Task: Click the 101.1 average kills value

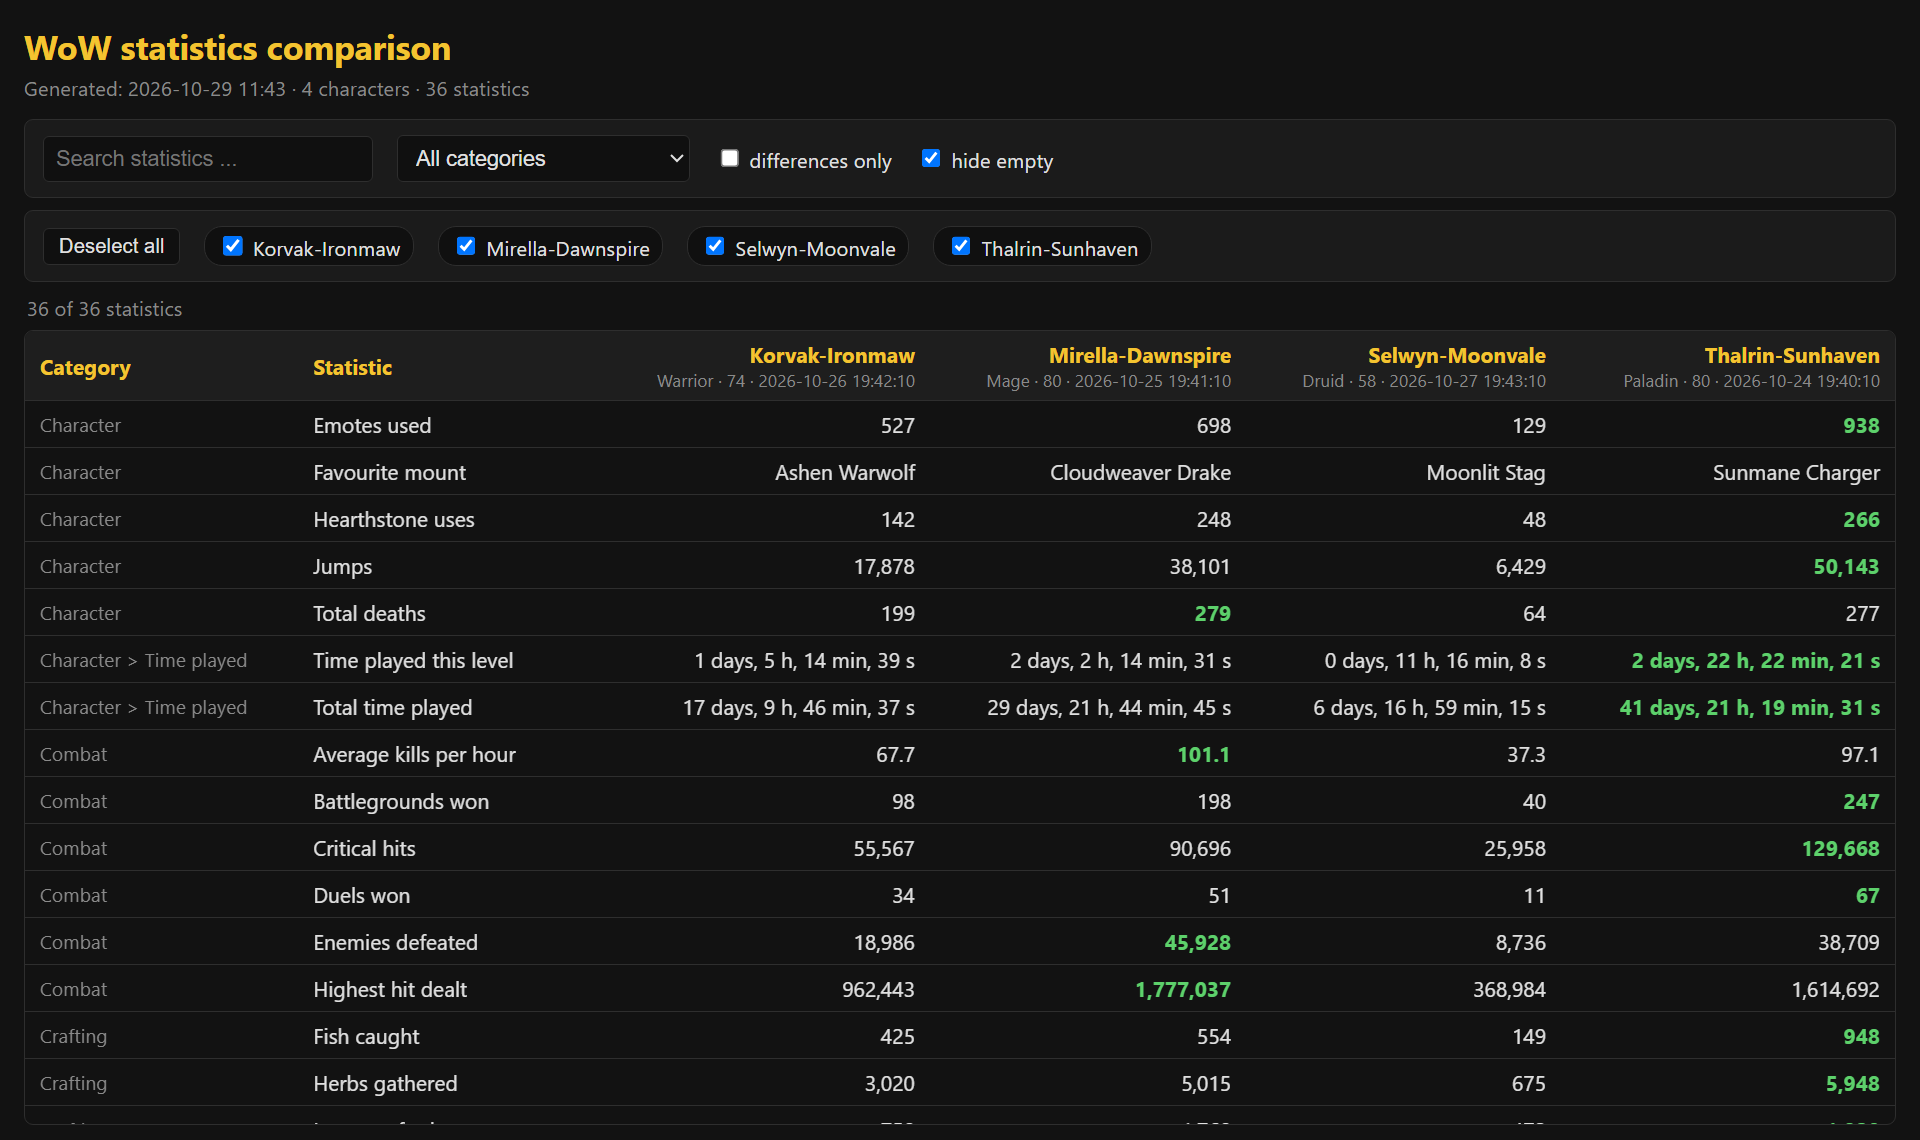Action: pos(1203,755)
